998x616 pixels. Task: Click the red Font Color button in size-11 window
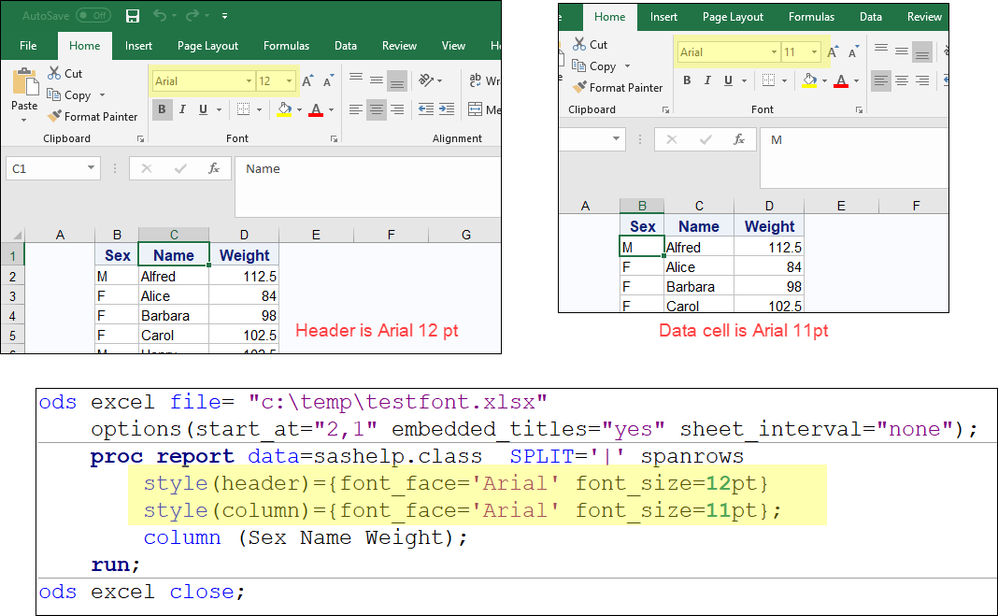841,81
